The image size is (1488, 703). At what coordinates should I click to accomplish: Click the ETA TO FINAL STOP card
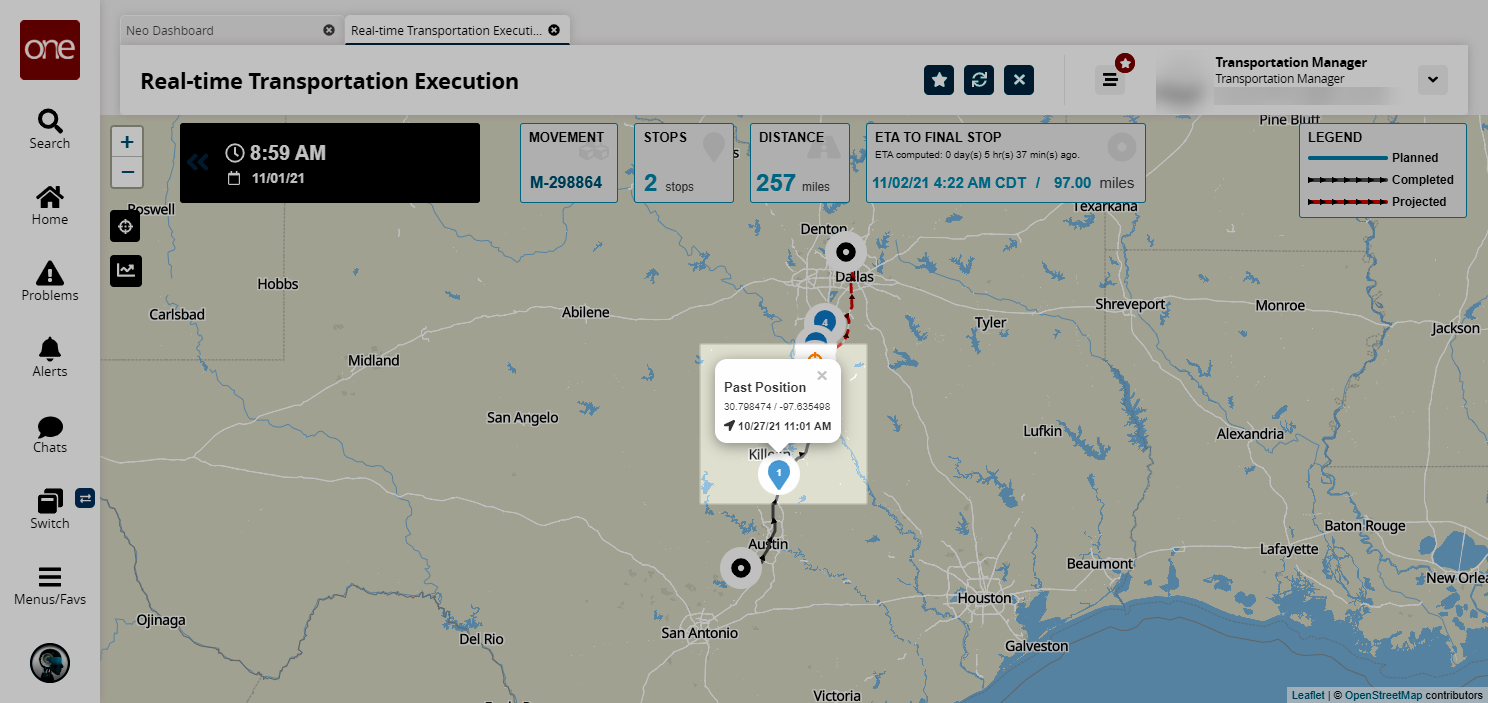(1005, 163)
